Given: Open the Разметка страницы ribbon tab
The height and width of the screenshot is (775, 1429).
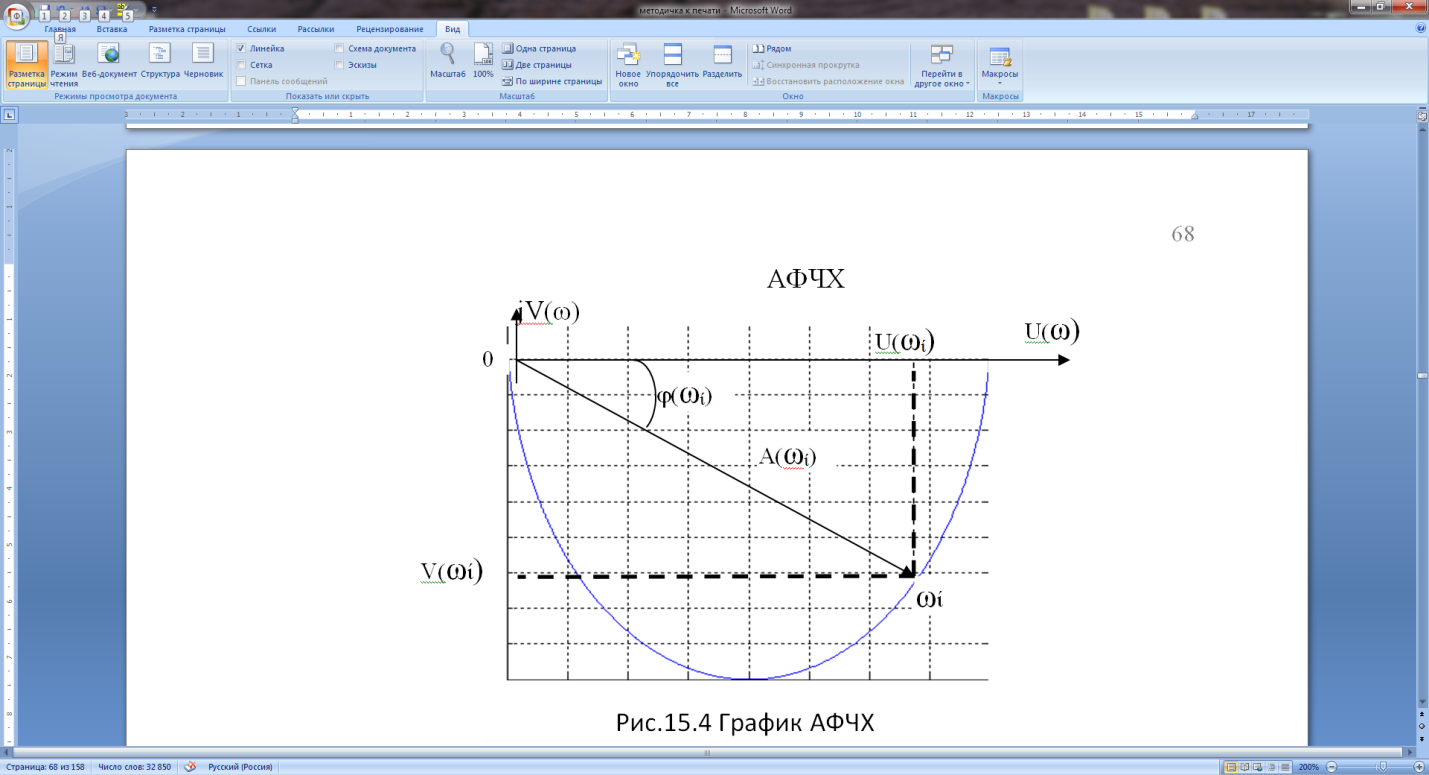Looking at the screenshot, I should click(187, 29).
